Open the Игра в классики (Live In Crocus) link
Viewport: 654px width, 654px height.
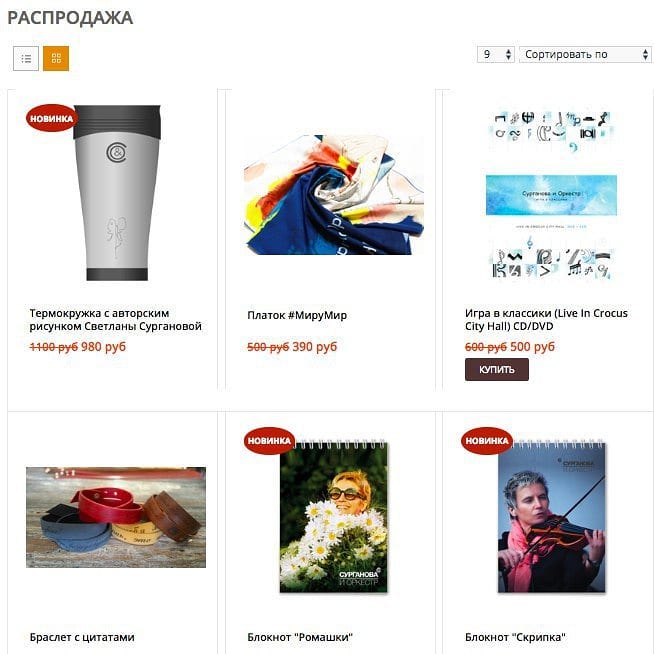click(x=546, y=319)
